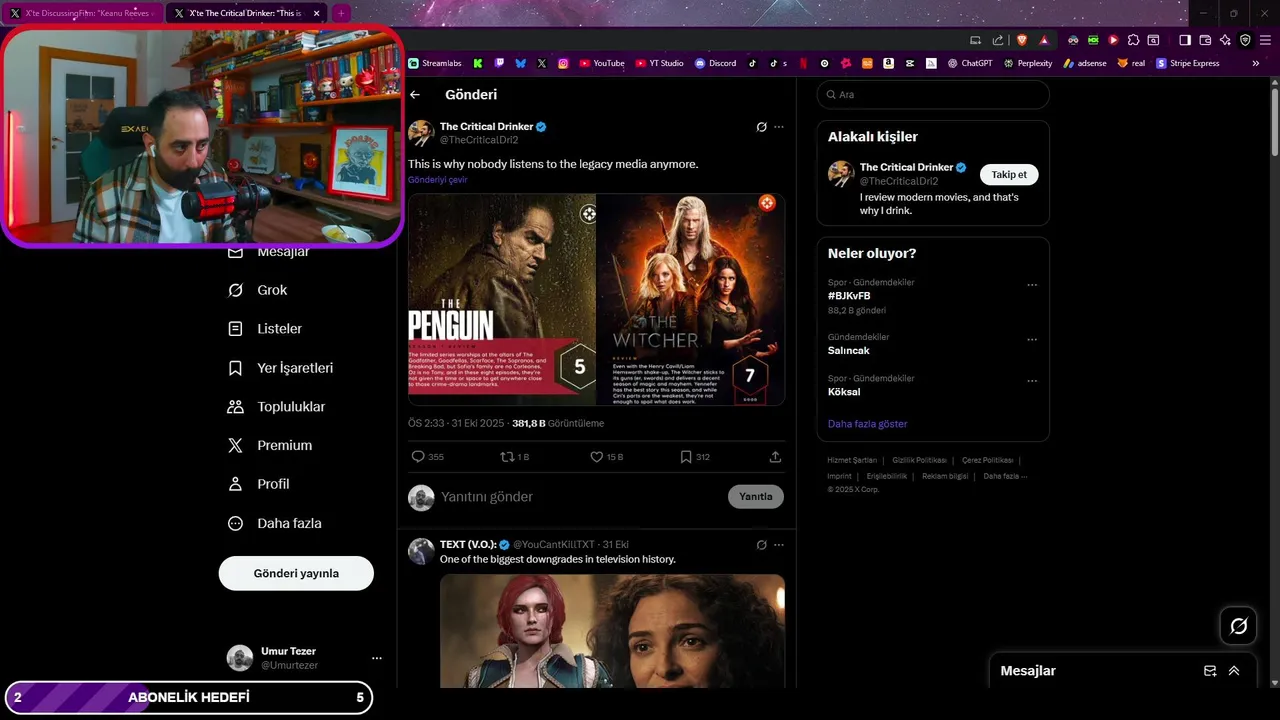Open Premium in the sidebar
Viewport: 1280px width, 720px height.
(270, 446)
